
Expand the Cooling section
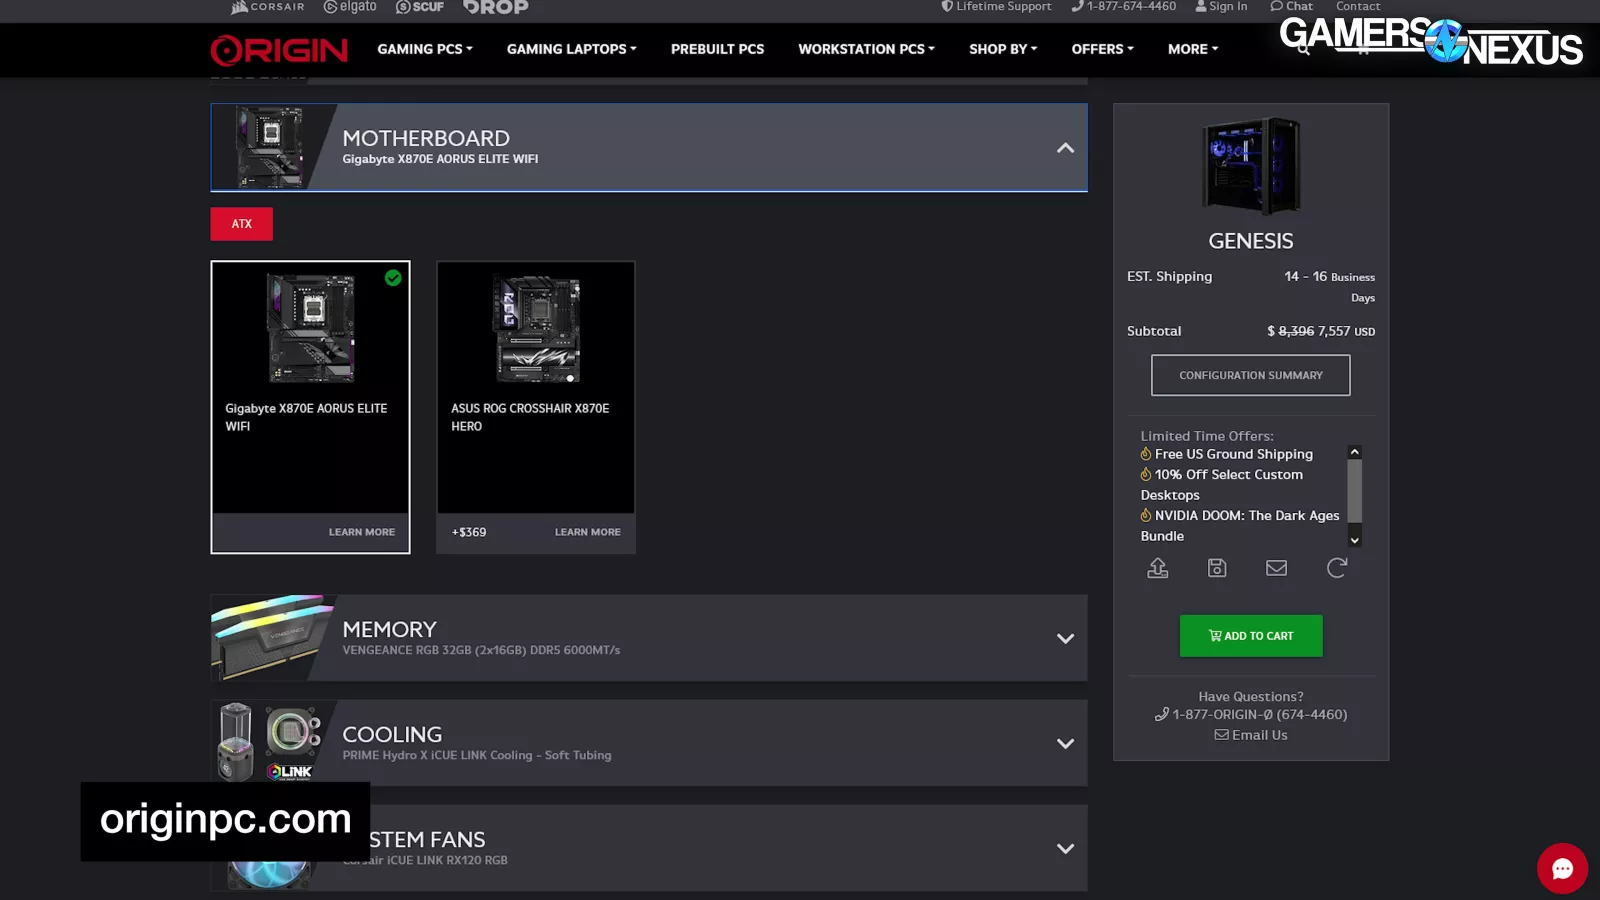[x=1065, y=743]
